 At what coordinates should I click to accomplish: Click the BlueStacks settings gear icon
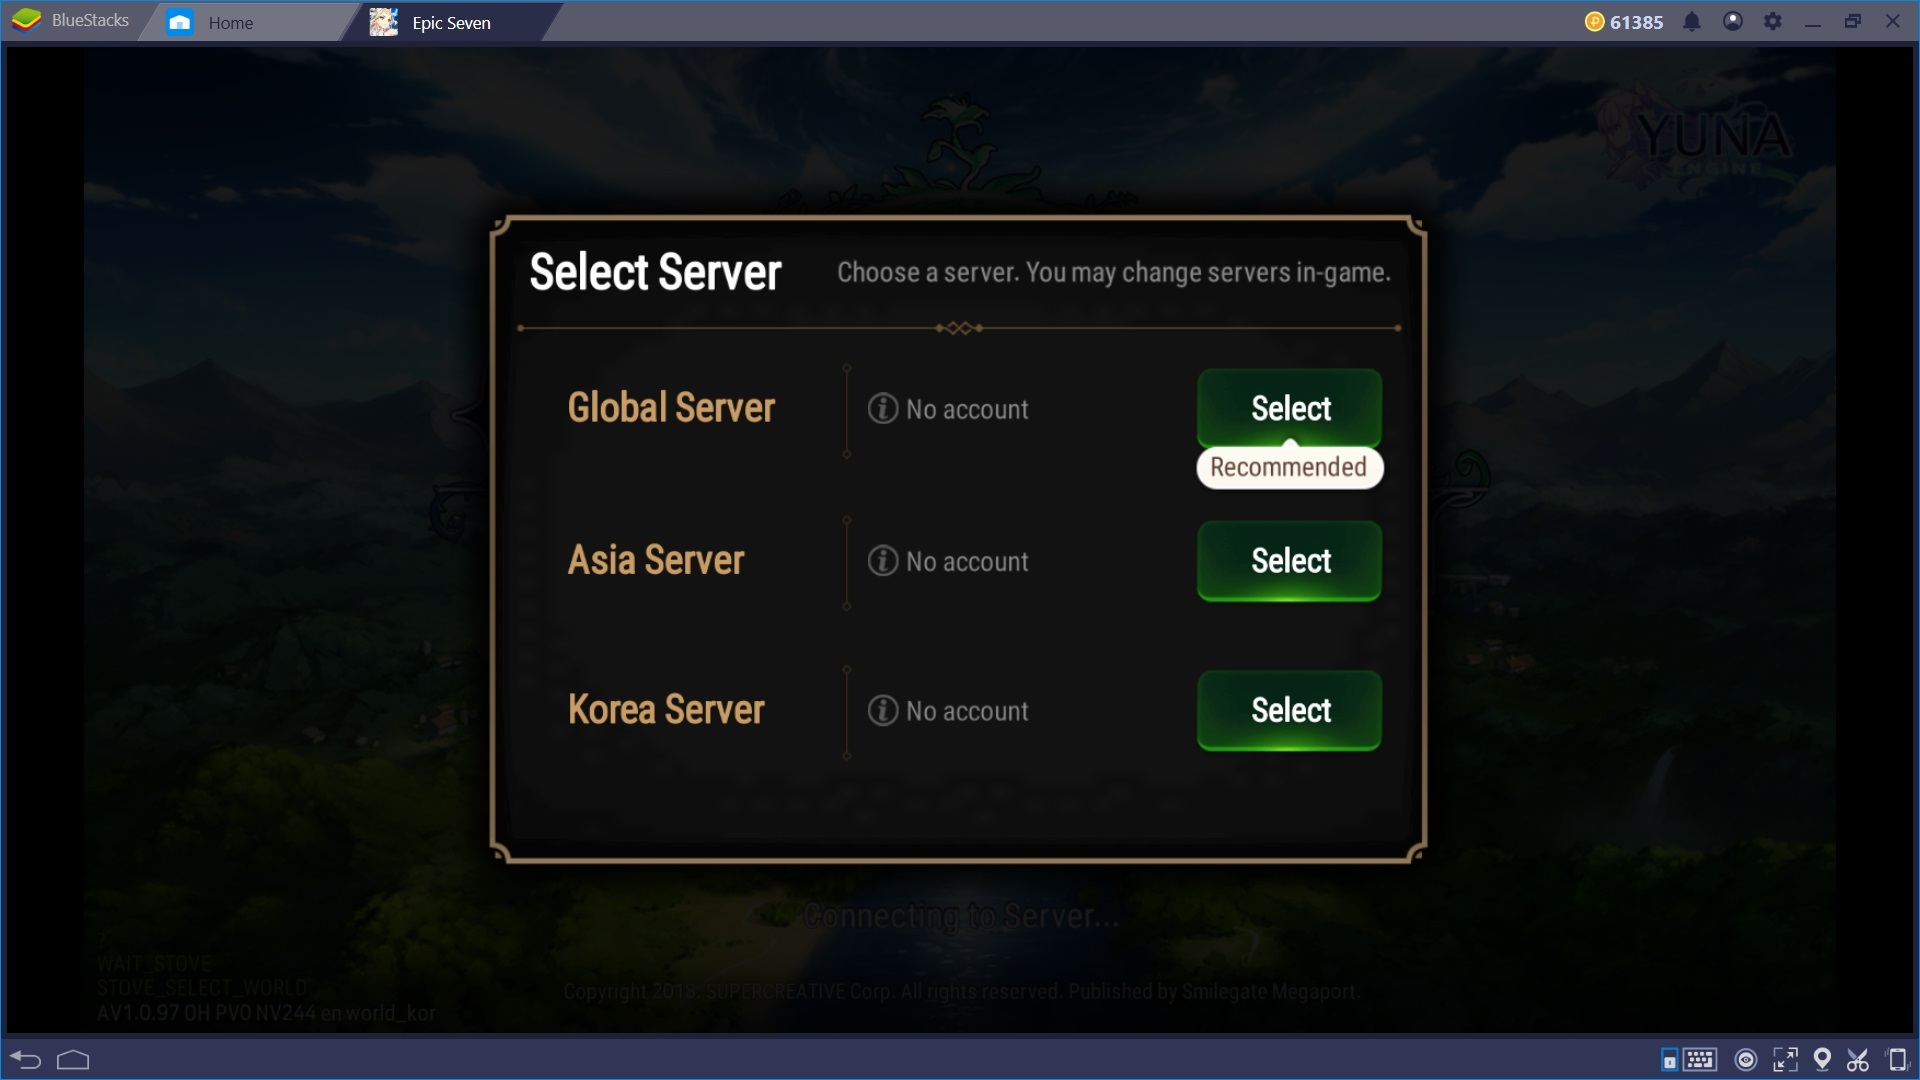point(1772,20)
